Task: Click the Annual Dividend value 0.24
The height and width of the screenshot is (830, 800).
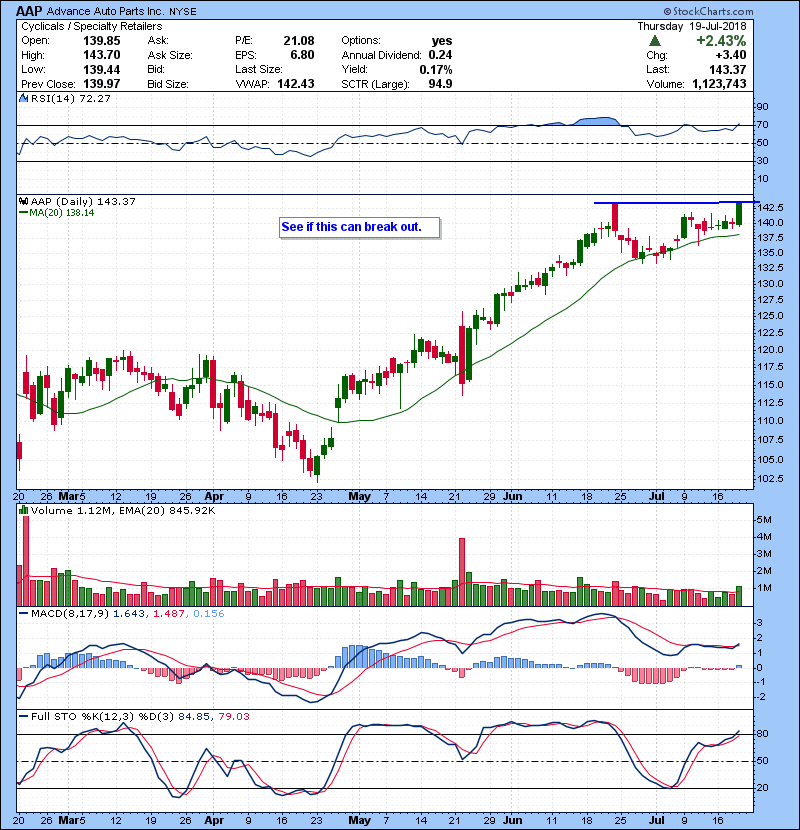Action: tap(441, 55)
